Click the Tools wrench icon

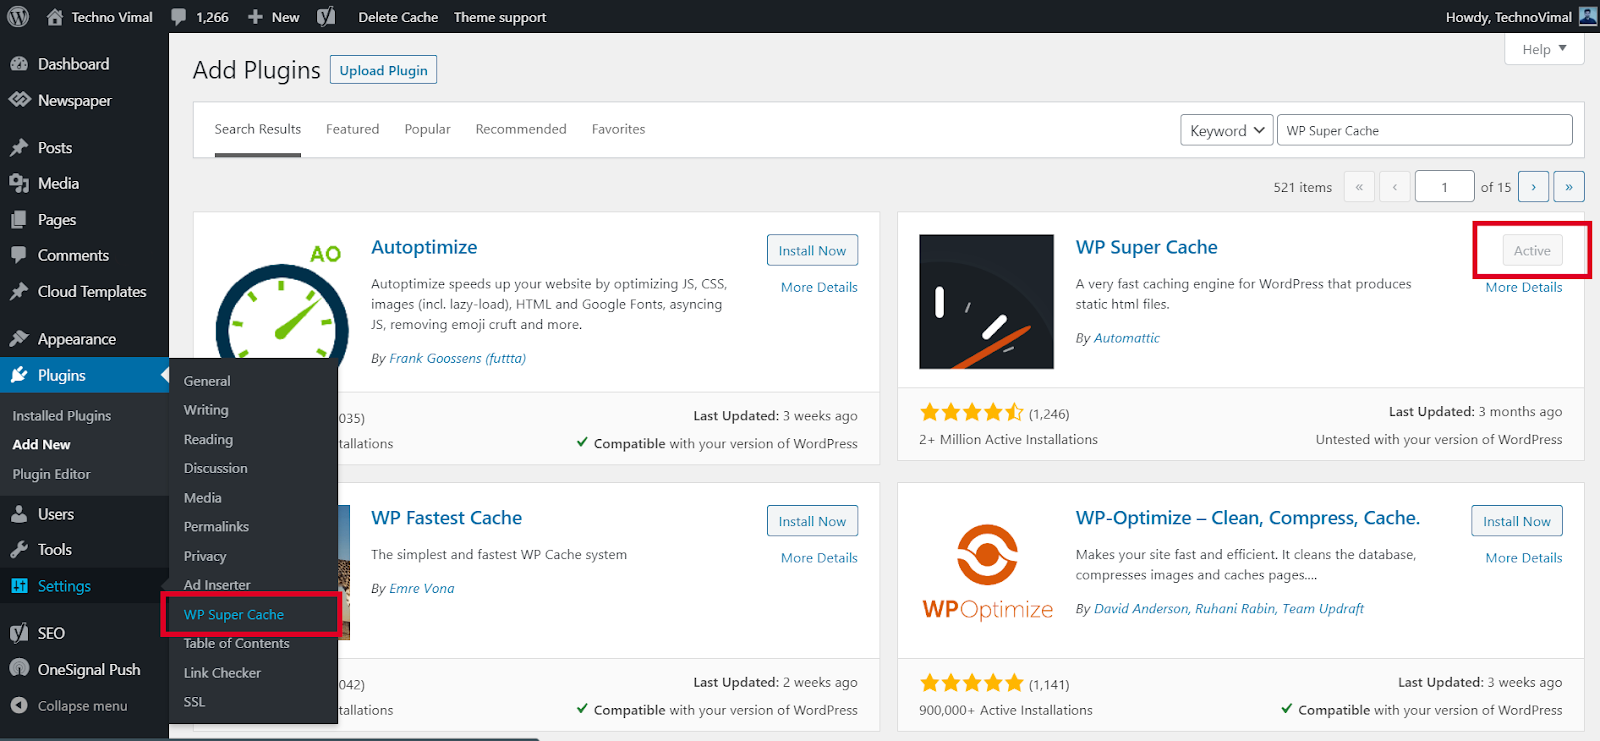point(19,550)
